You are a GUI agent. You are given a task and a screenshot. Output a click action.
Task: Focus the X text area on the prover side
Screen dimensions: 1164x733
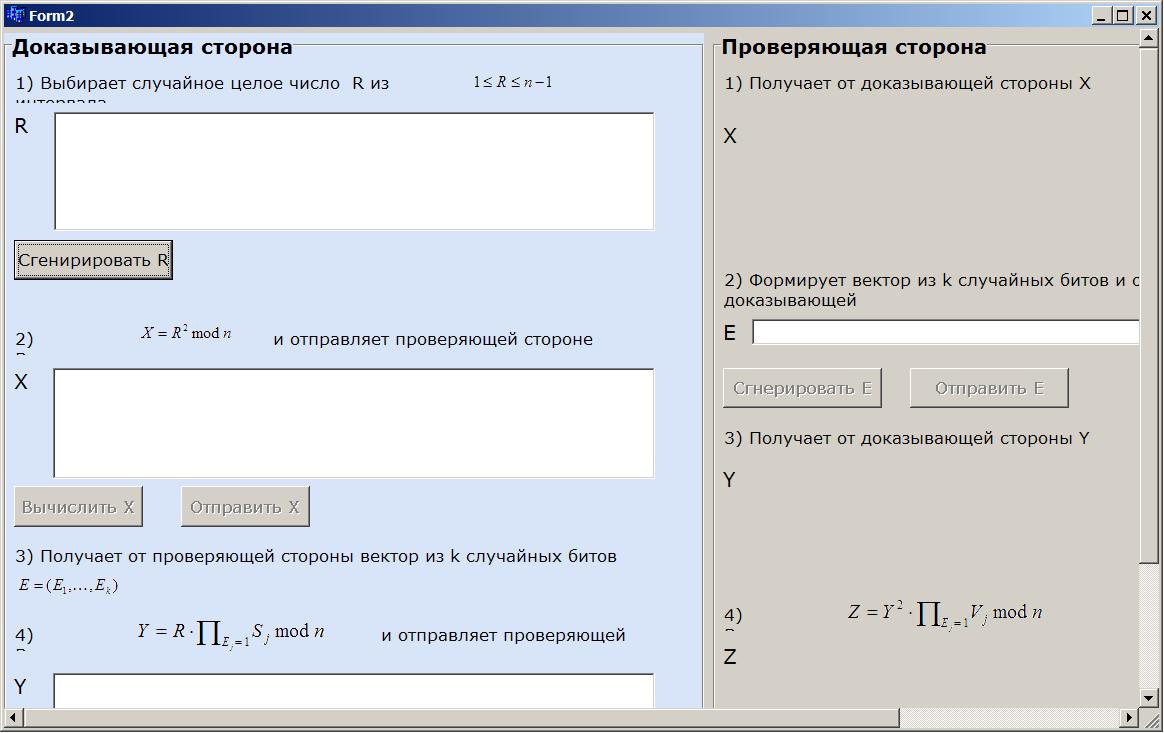[x=354, y=423]
